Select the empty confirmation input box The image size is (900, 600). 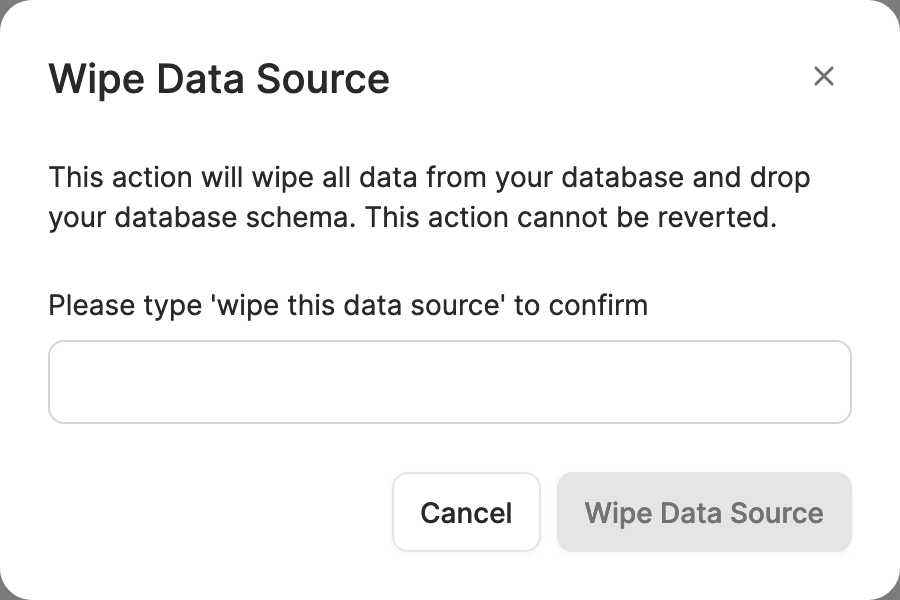pos(449,382)
